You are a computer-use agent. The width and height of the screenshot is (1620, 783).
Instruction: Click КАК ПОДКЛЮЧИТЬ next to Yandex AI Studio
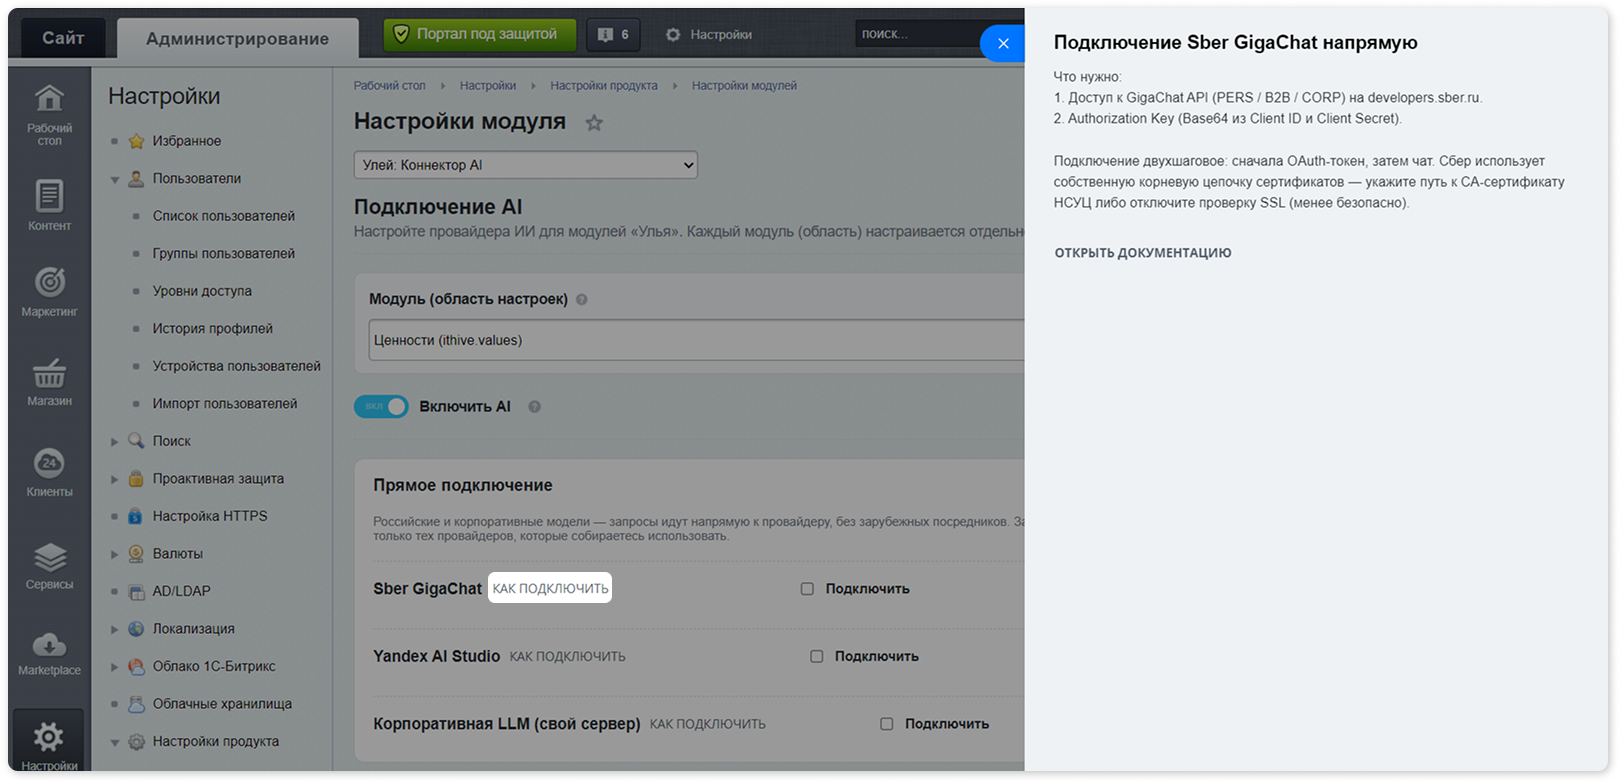(567, 657)
